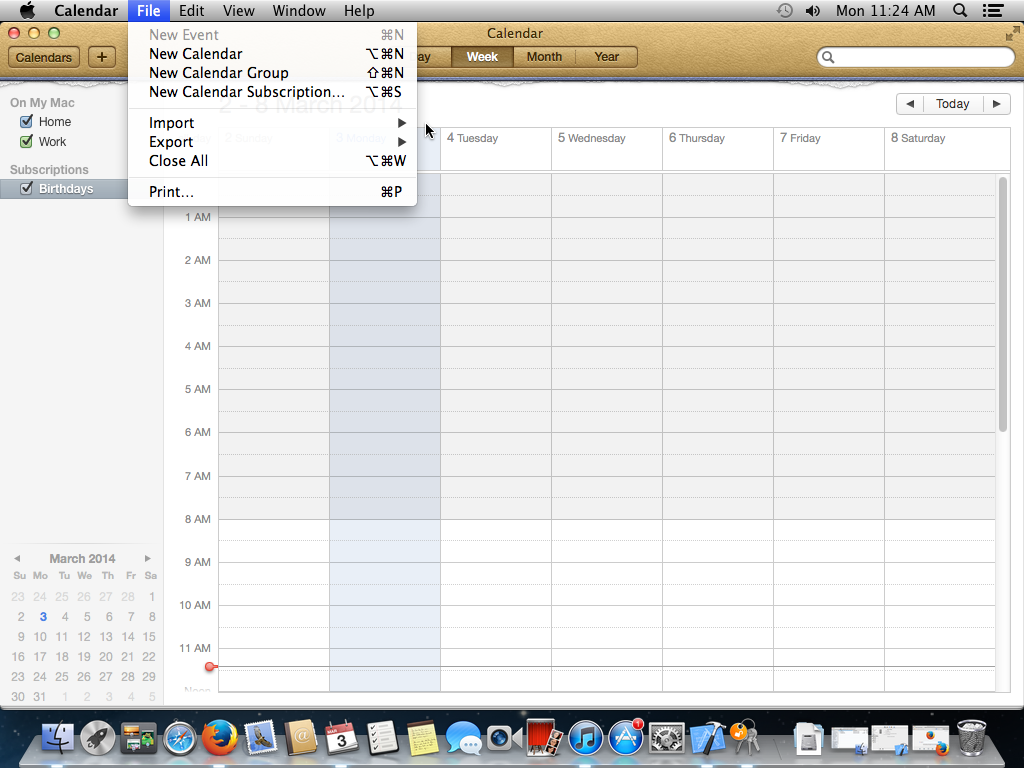Open minimized Firefox window in dock
Image resolution: width=1024 pixels, height=768 pixels.
click(931, 741)
